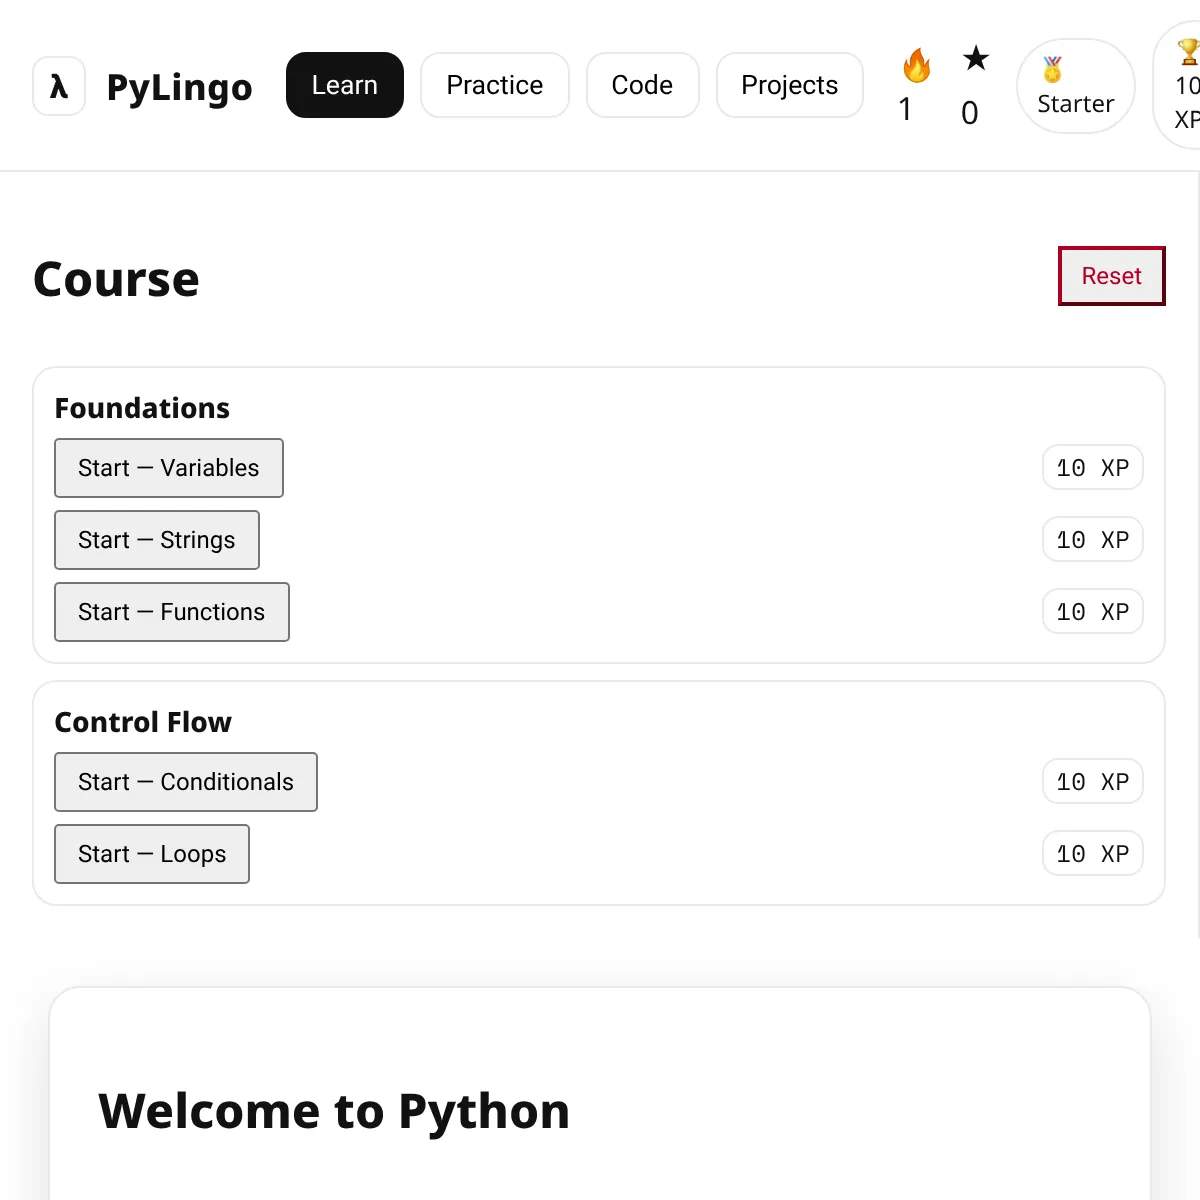Click the 10 XP badge for Strings
This screenshot has height=1200, width=1200.
tap(1093, 540)
